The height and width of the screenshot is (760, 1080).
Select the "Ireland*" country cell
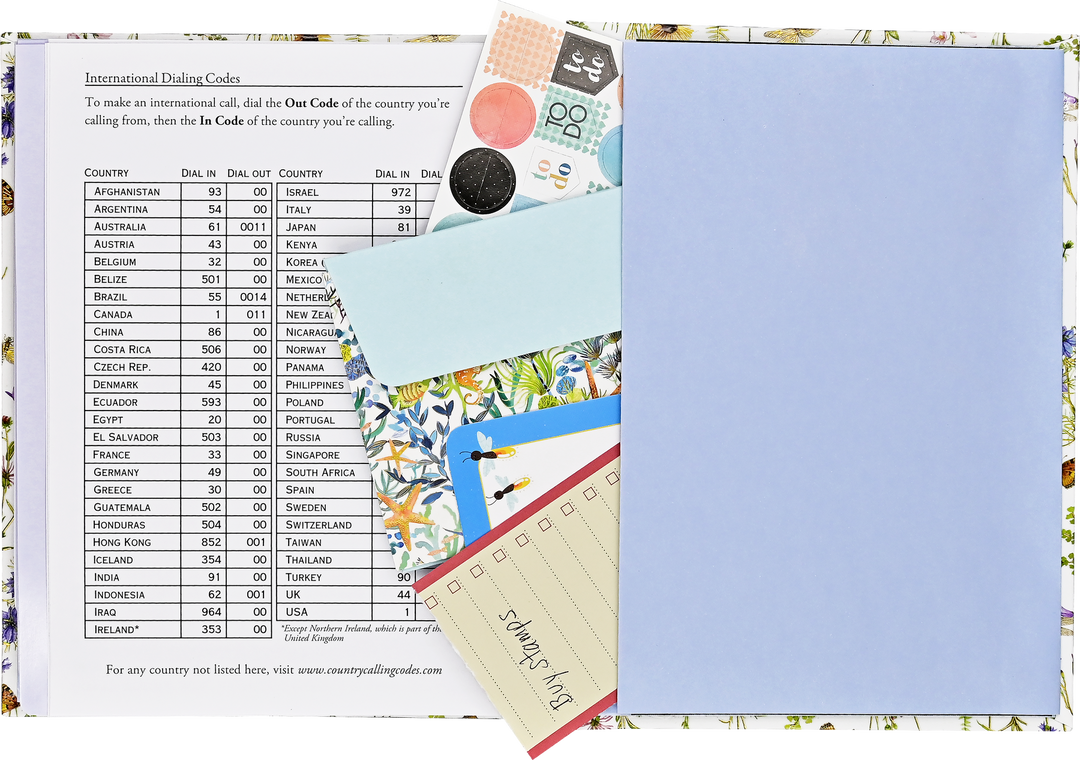click(x=133, y=630)
